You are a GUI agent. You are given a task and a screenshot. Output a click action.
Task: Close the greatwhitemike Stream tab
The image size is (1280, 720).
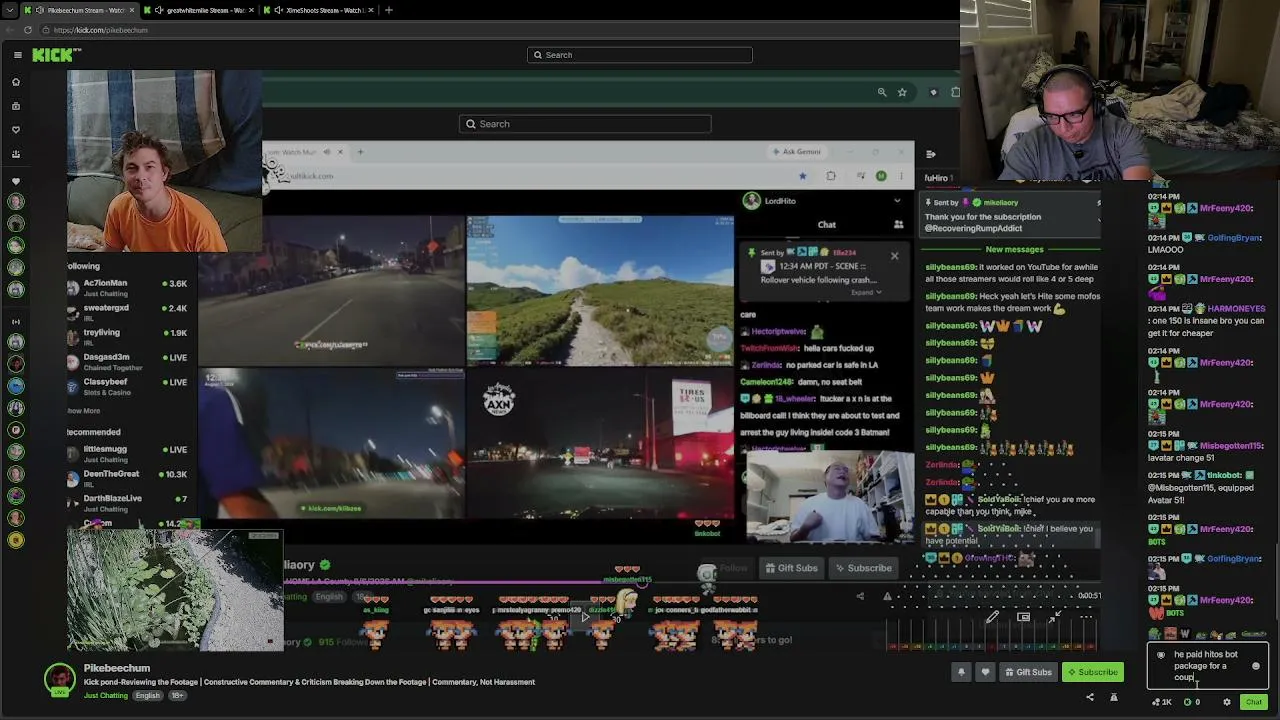tap(252, 10)
